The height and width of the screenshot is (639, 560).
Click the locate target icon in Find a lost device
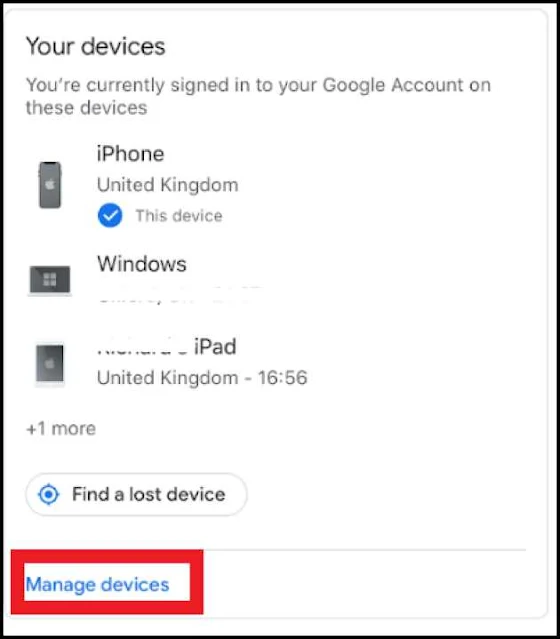pyautogui.click(x=49, y=494)
